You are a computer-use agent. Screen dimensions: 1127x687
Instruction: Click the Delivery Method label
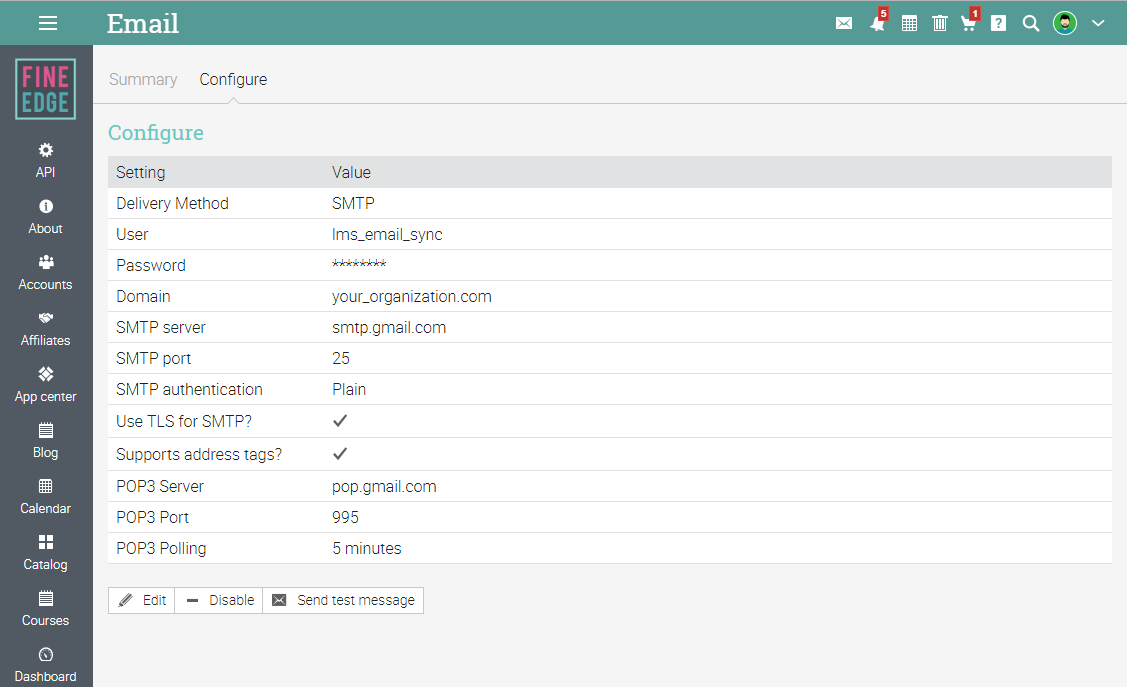point(172,203)
